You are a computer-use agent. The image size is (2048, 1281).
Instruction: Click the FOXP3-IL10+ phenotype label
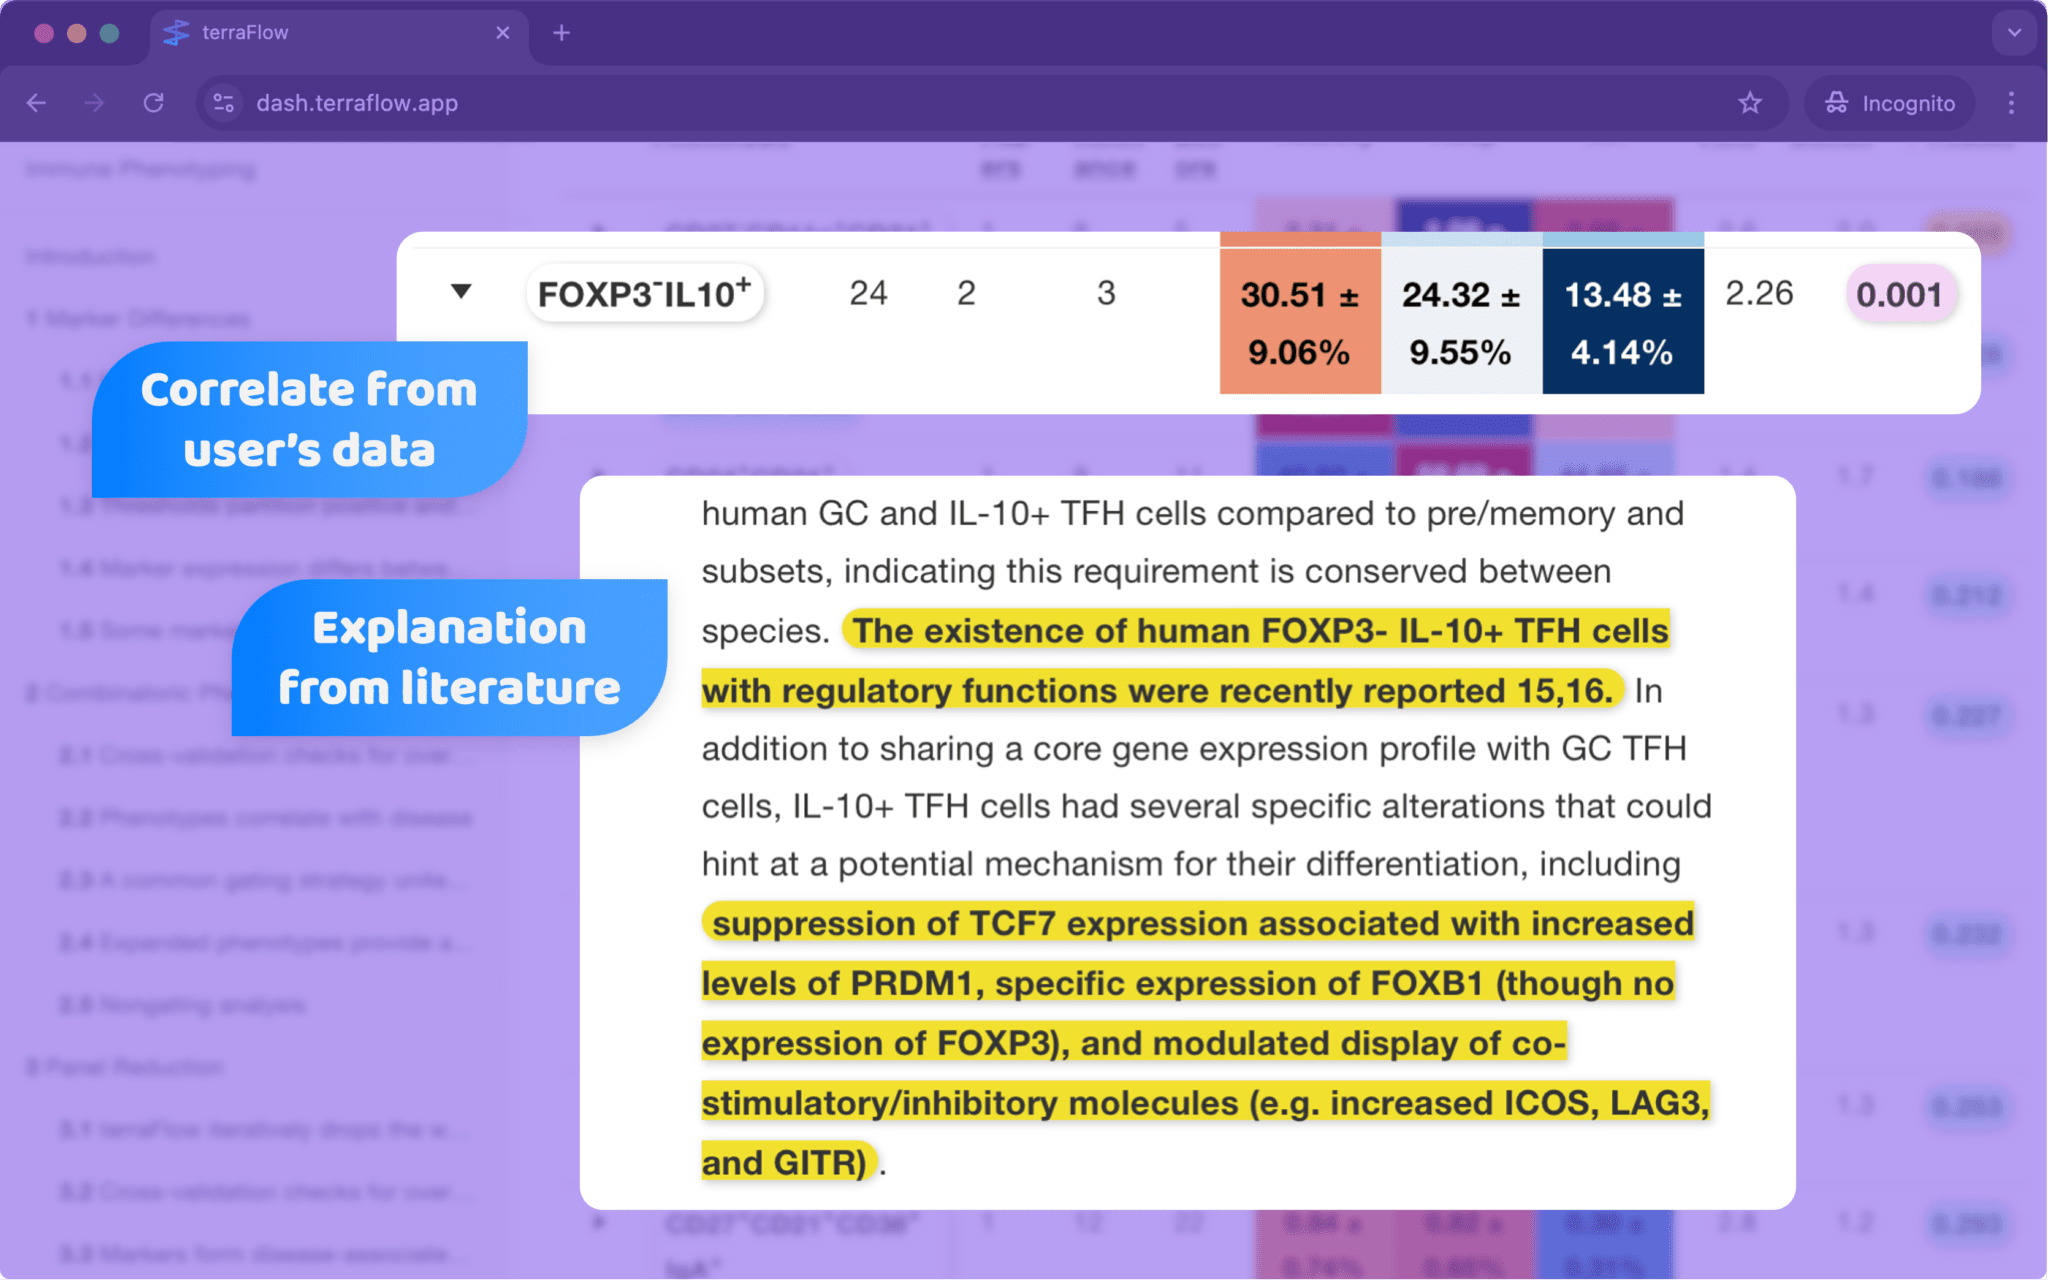pos(644,294)
